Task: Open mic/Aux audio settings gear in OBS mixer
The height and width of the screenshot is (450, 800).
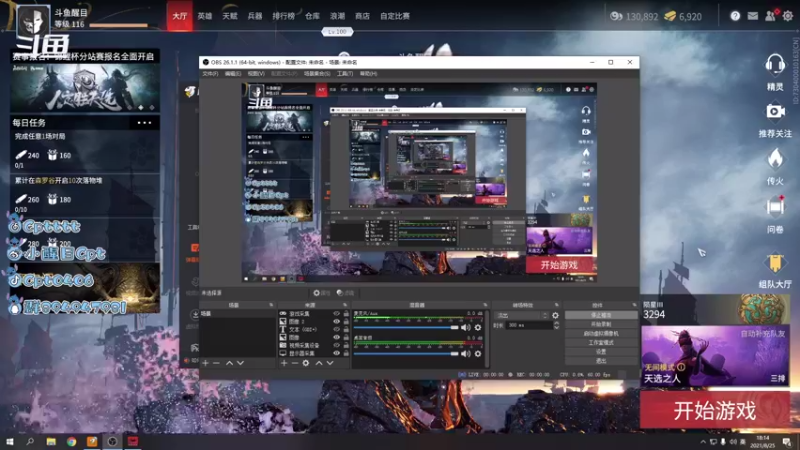Action: [478, 328]
